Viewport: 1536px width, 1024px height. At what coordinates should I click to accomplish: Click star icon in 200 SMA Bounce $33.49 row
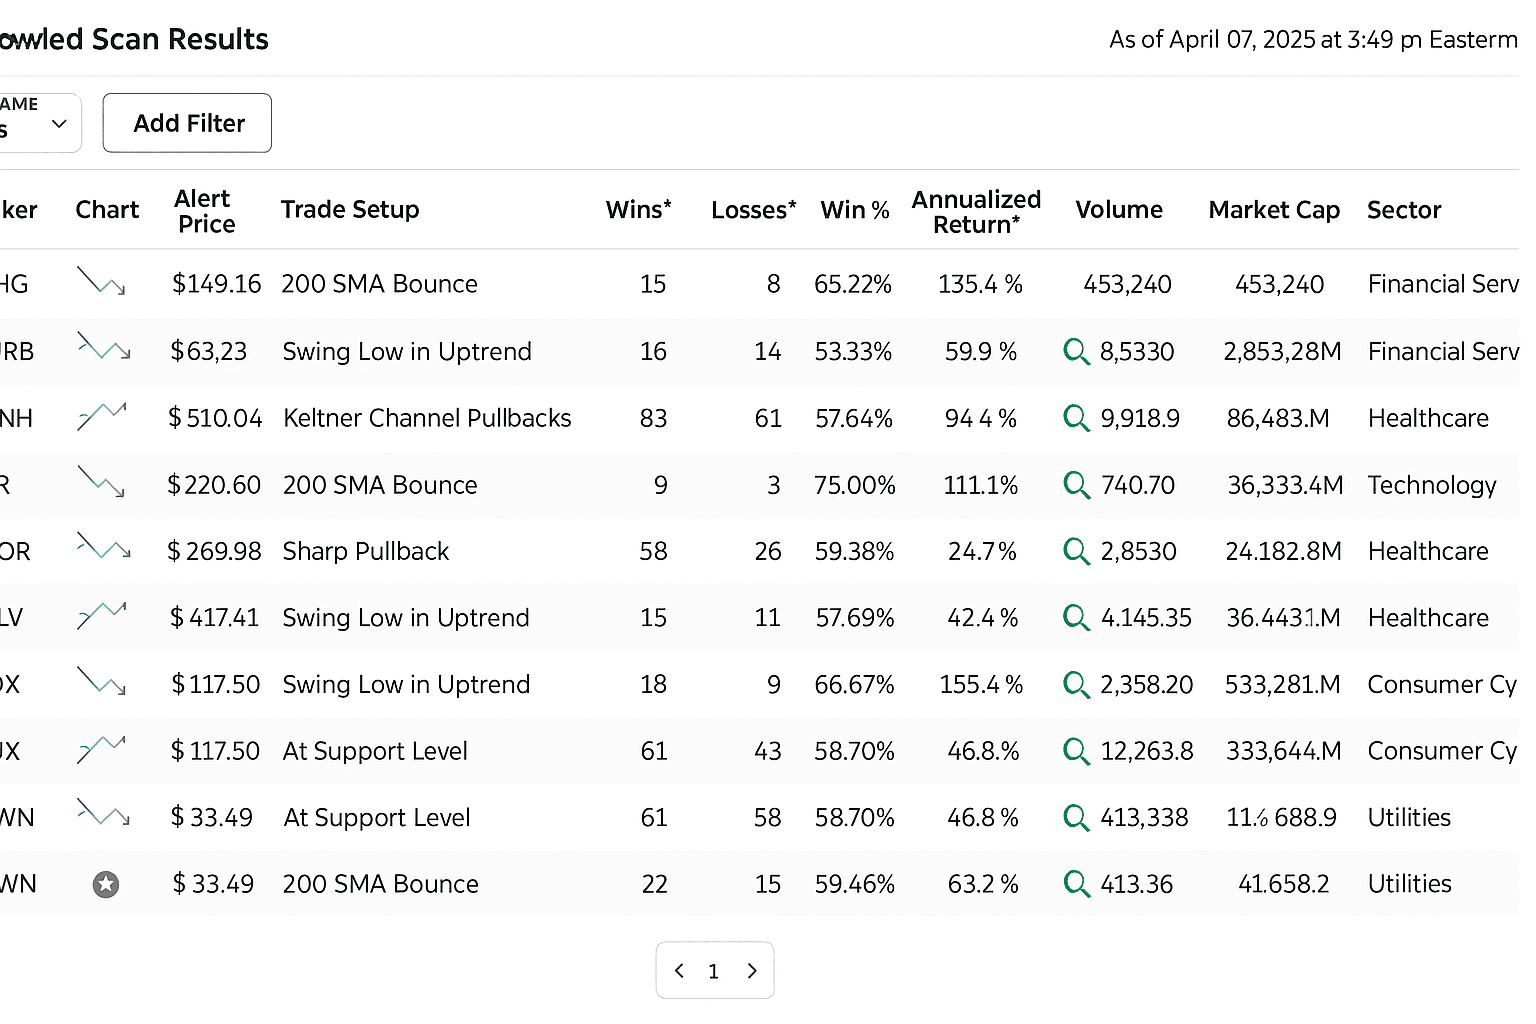(106, 884)
